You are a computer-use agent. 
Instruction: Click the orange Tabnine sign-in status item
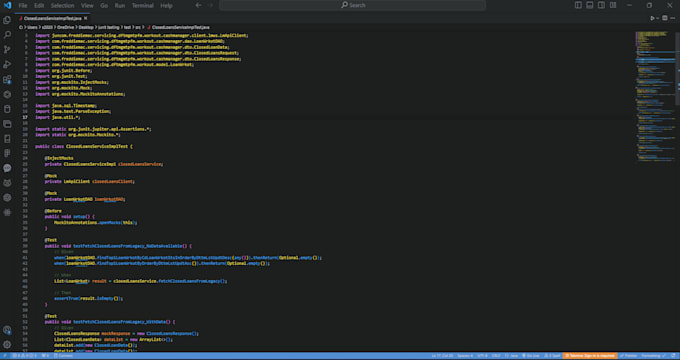[590, 356]
